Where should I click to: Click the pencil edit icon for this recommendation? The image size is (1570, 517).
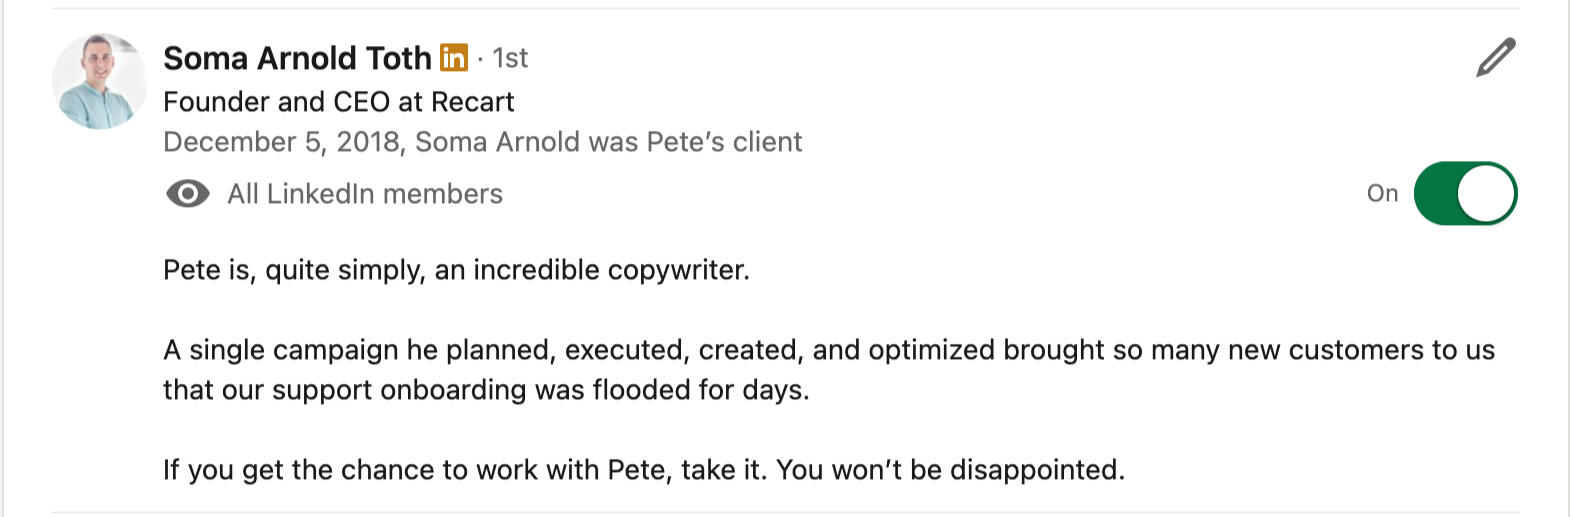pos(1495,58)
